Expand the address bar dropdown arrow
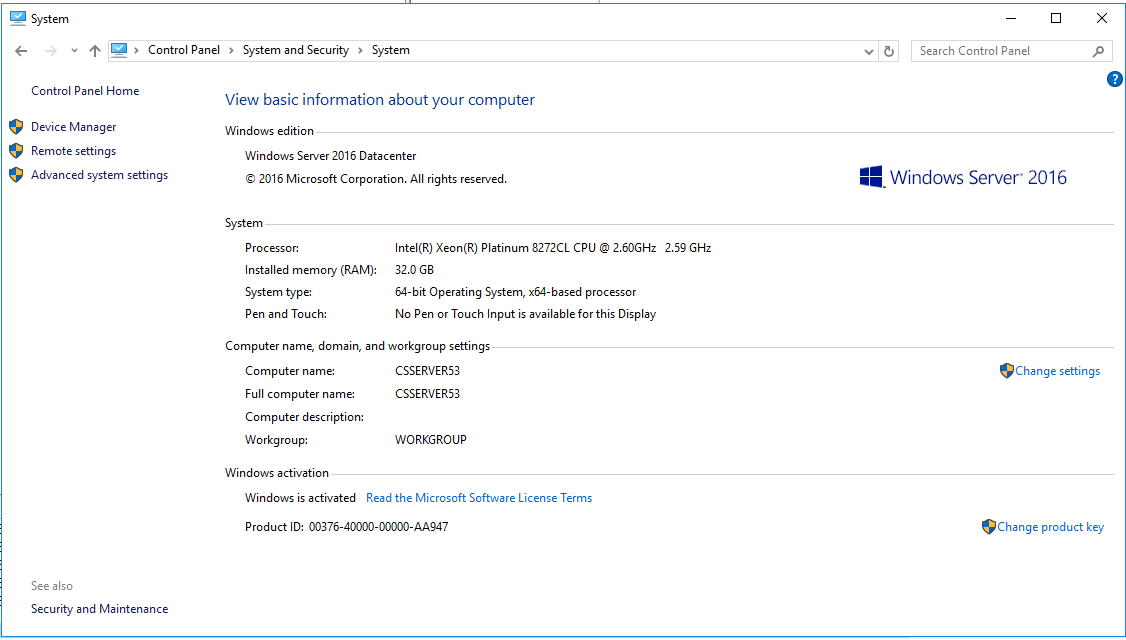The image size is (1126, 640). point(868,50)
